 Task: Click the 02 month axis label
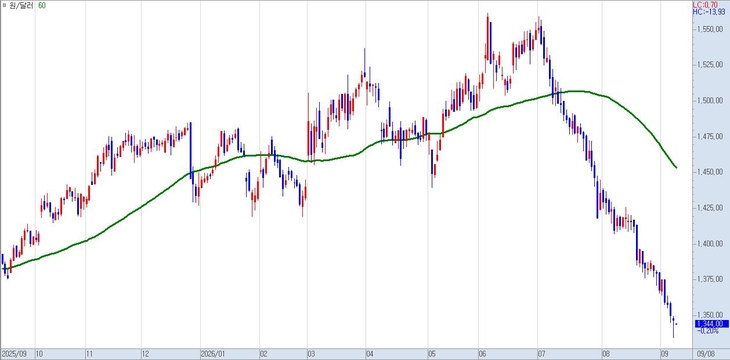263,353
